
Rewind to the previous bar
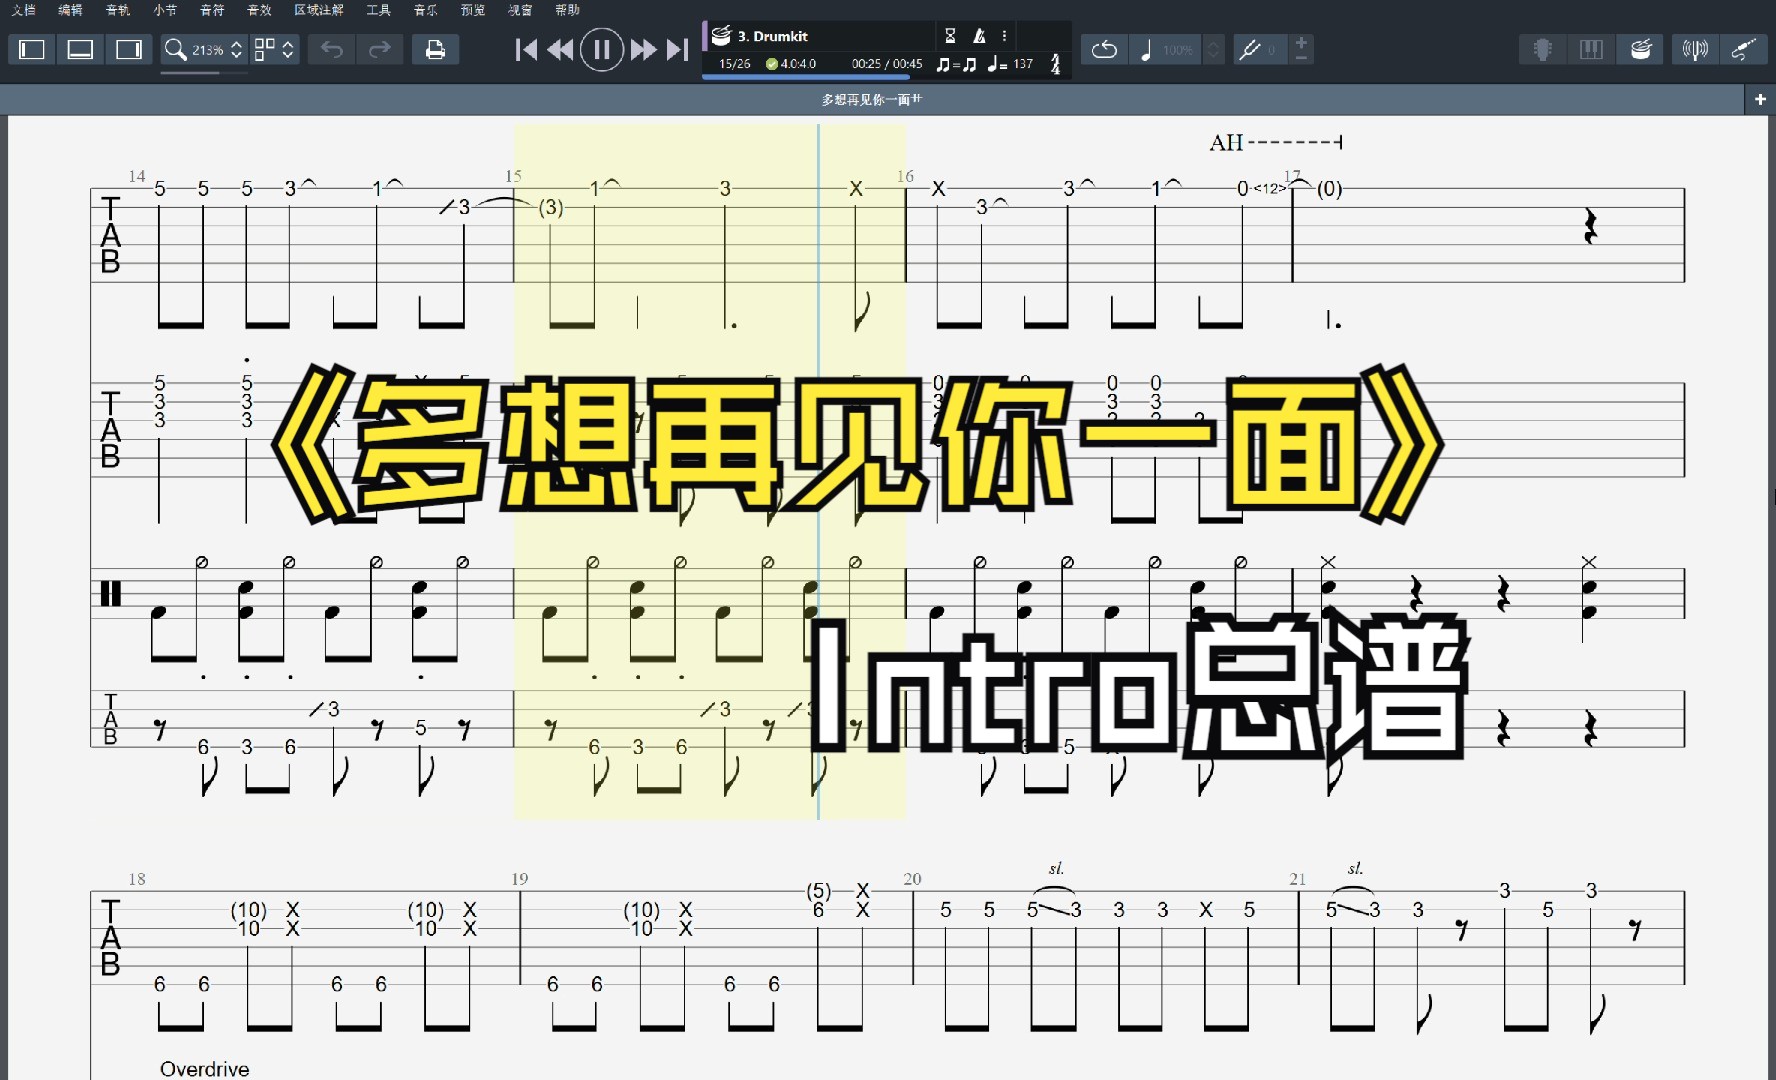(x=560, y=49)
